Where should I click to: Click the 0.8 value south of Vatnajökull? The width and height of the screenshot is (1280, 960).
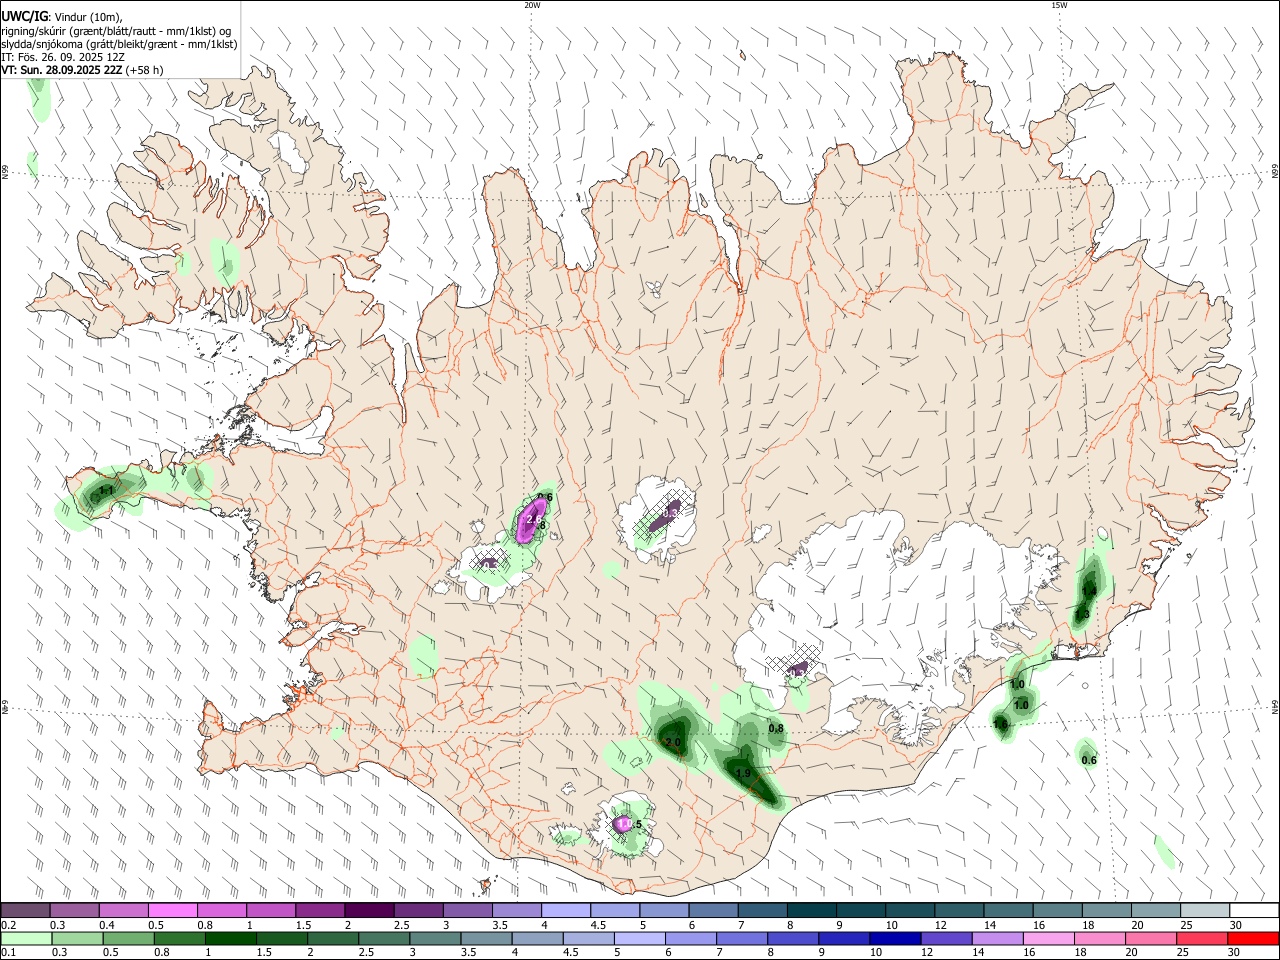coord(776,728)
